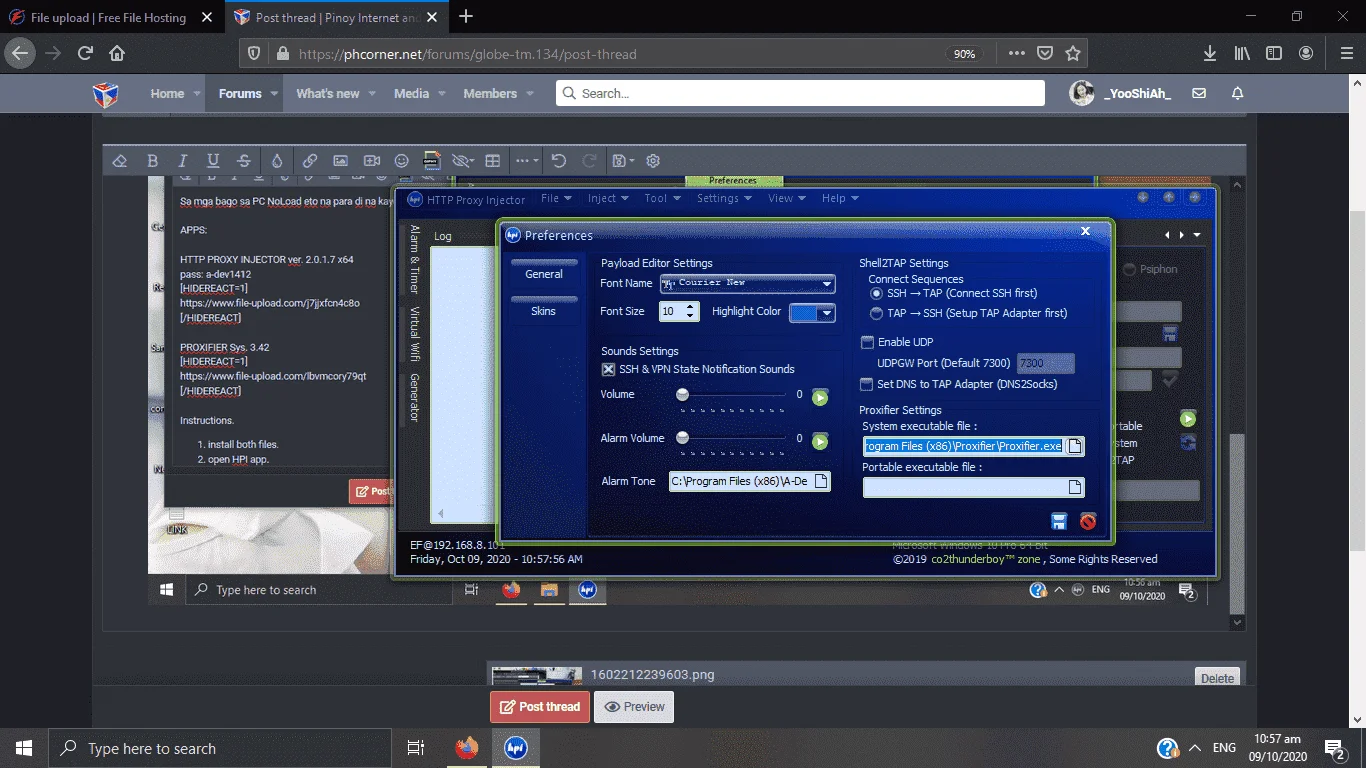
Task: Delete the attachment 1602212239603.png
Action: (x=1217, y=678)
